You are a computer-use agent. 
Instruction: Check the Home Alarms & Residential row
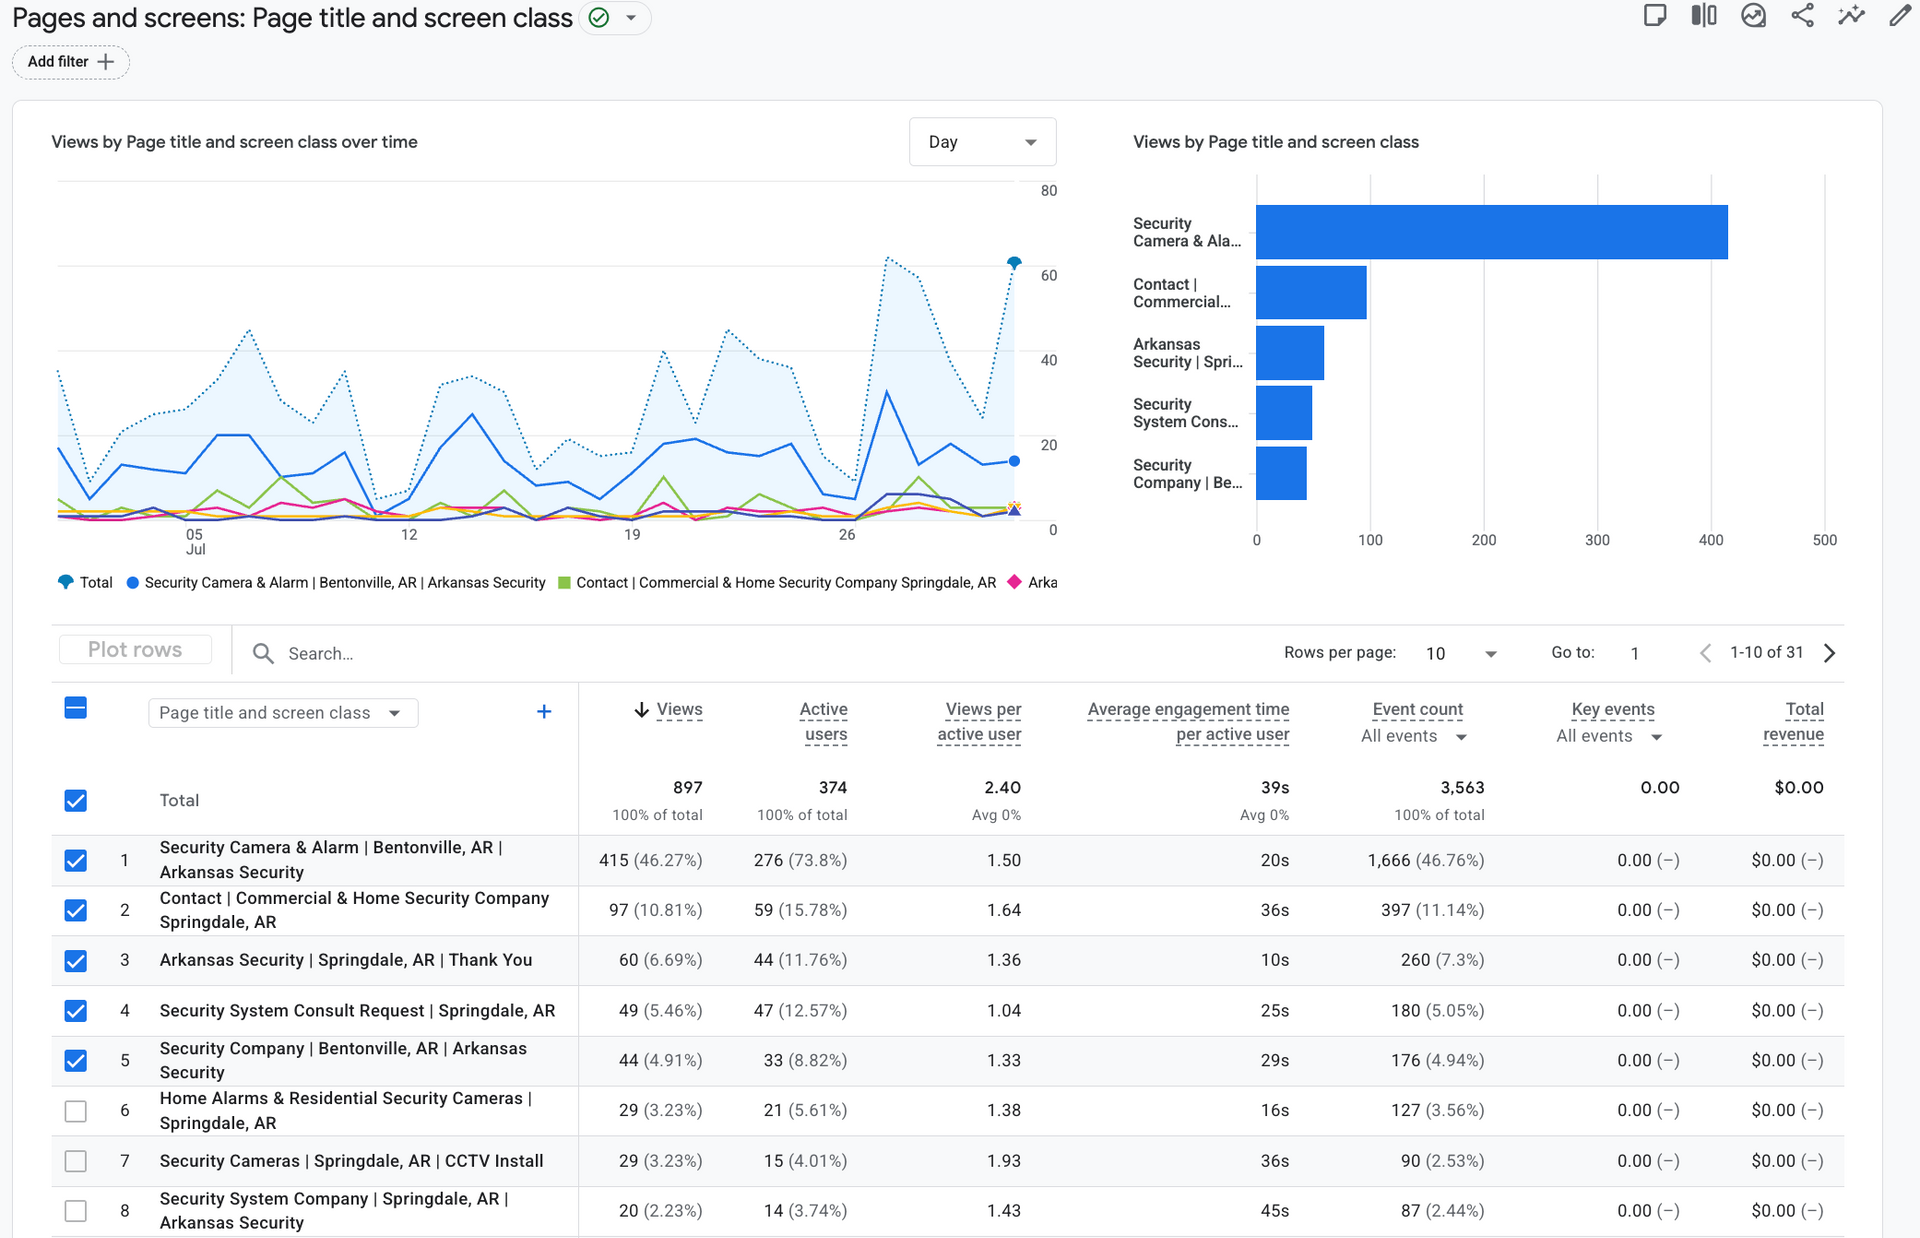[x=76, y=1111]
